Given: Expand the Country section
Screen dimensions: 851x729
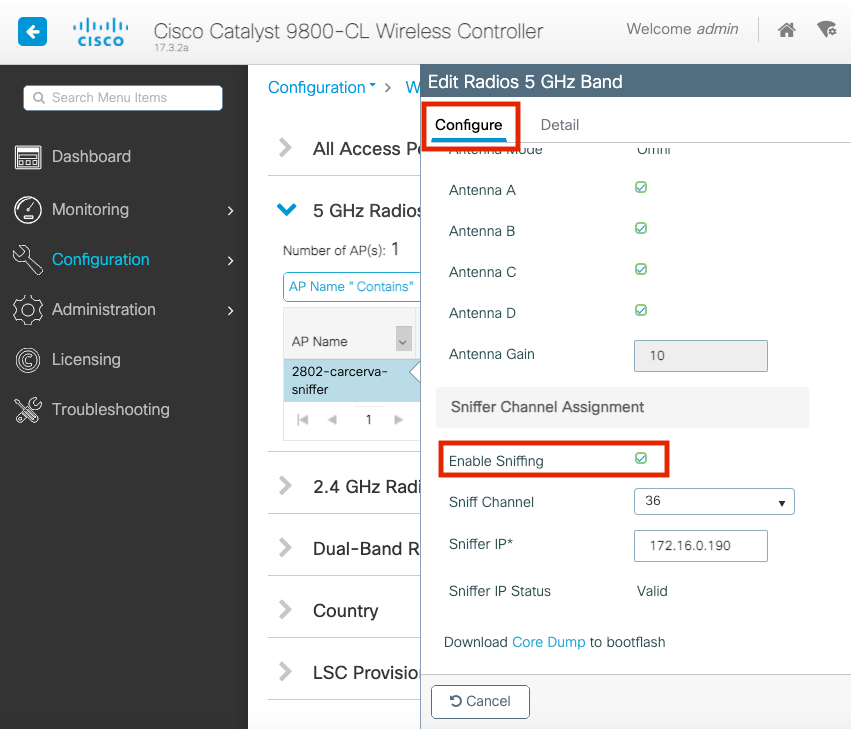Looking at the screenshot, I should pos(287,611).
